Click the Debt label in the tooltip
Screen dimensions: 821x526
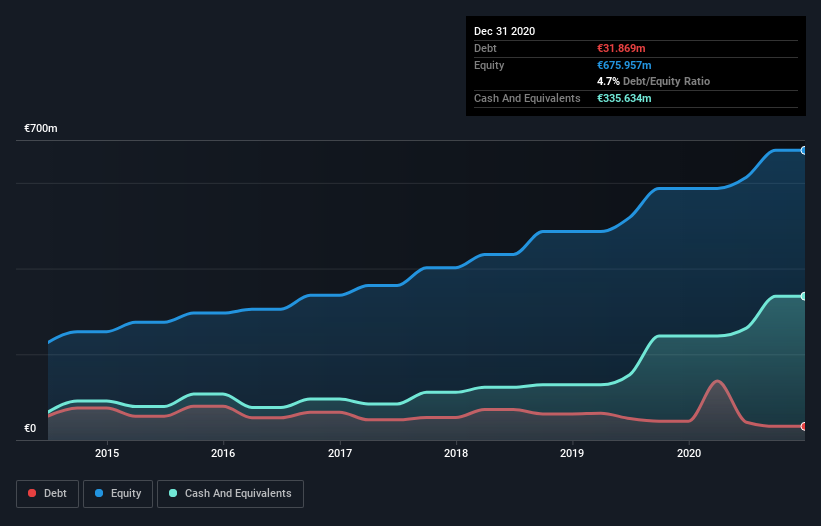[485, 48]
